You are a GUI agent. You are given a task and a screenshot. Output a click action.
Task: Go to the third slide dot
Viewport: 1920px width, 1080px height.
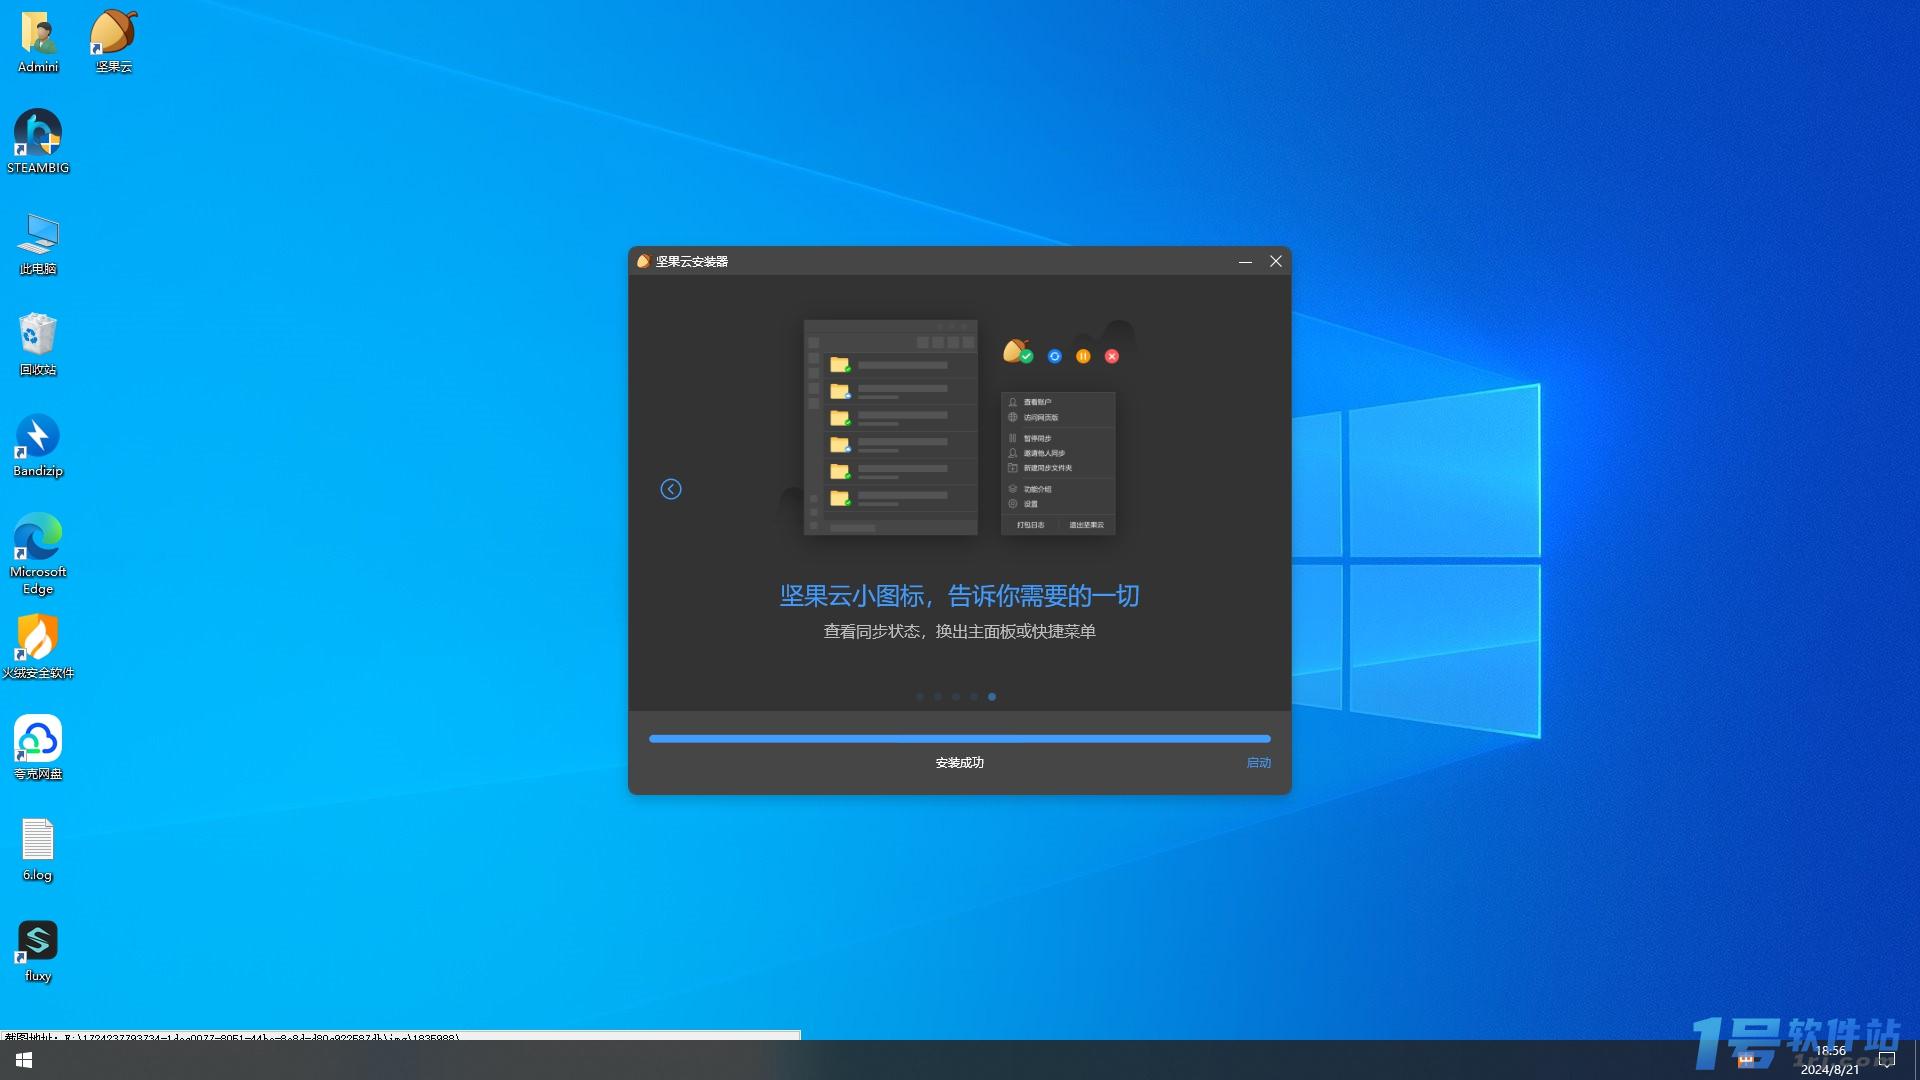click(x=956, y=697)
